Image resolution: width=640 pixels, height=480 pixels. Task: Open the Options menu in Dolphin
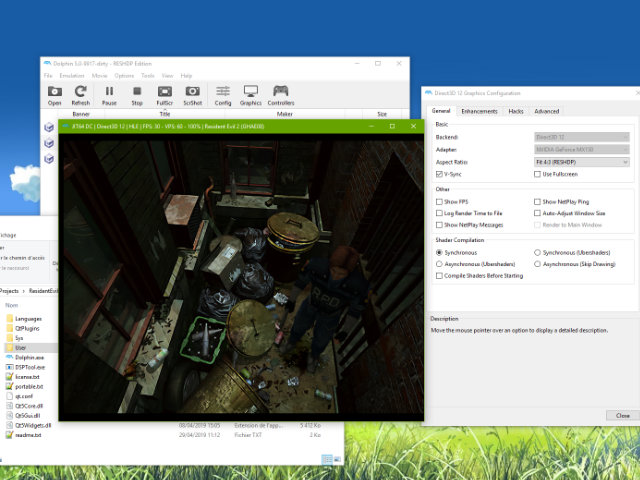pos(124,76)
